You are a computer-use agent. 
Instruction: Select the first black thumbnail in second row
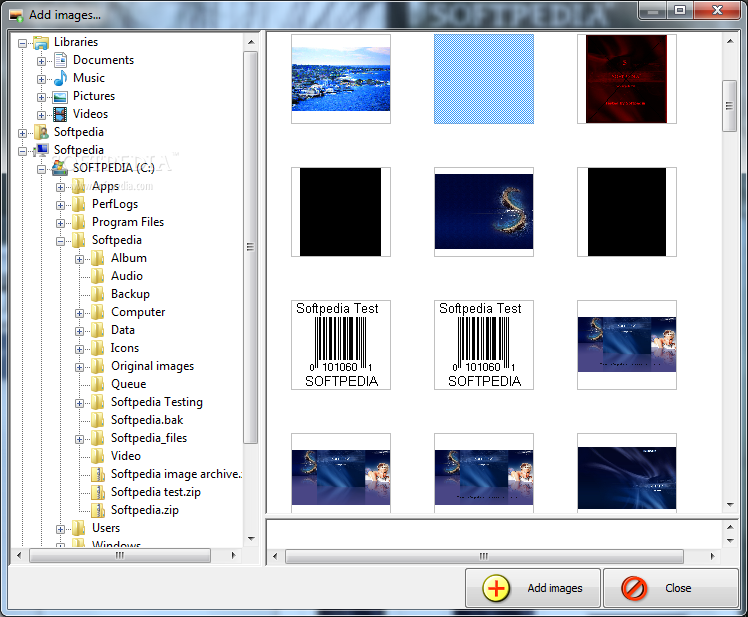(x=341, y=211)
